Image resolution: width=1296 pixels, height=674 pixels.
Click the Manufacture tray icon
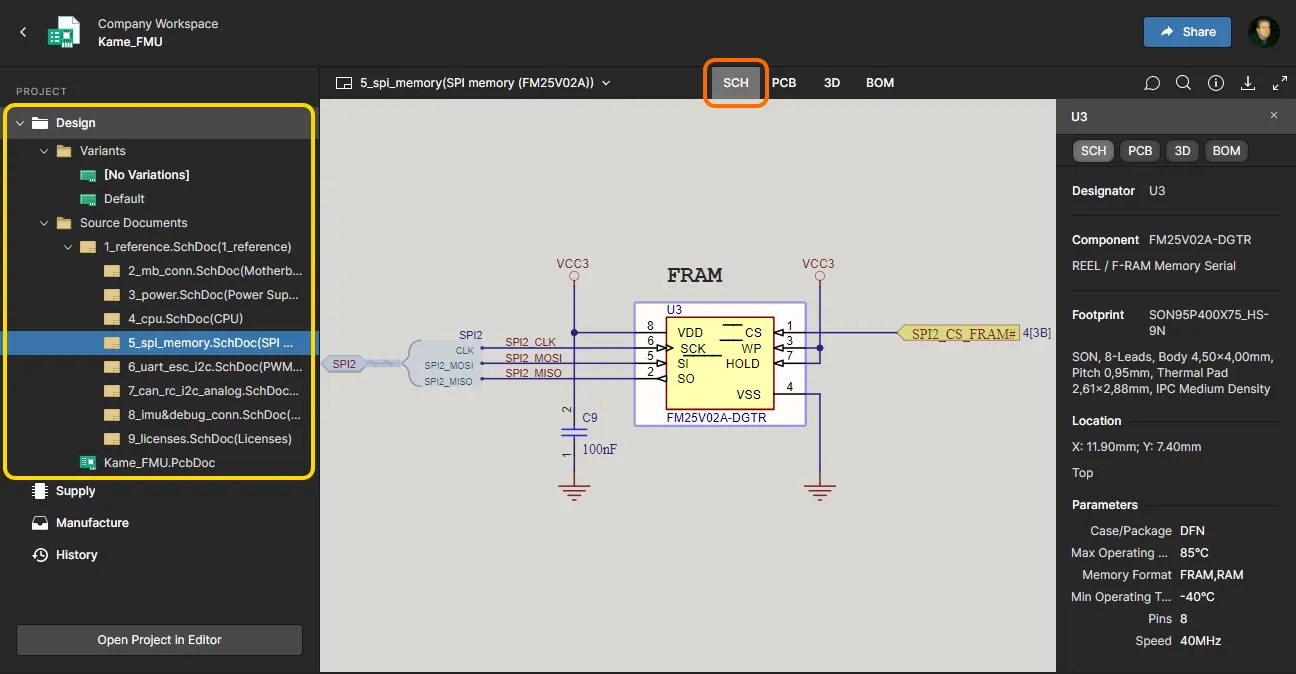click(x=40, y=523)
